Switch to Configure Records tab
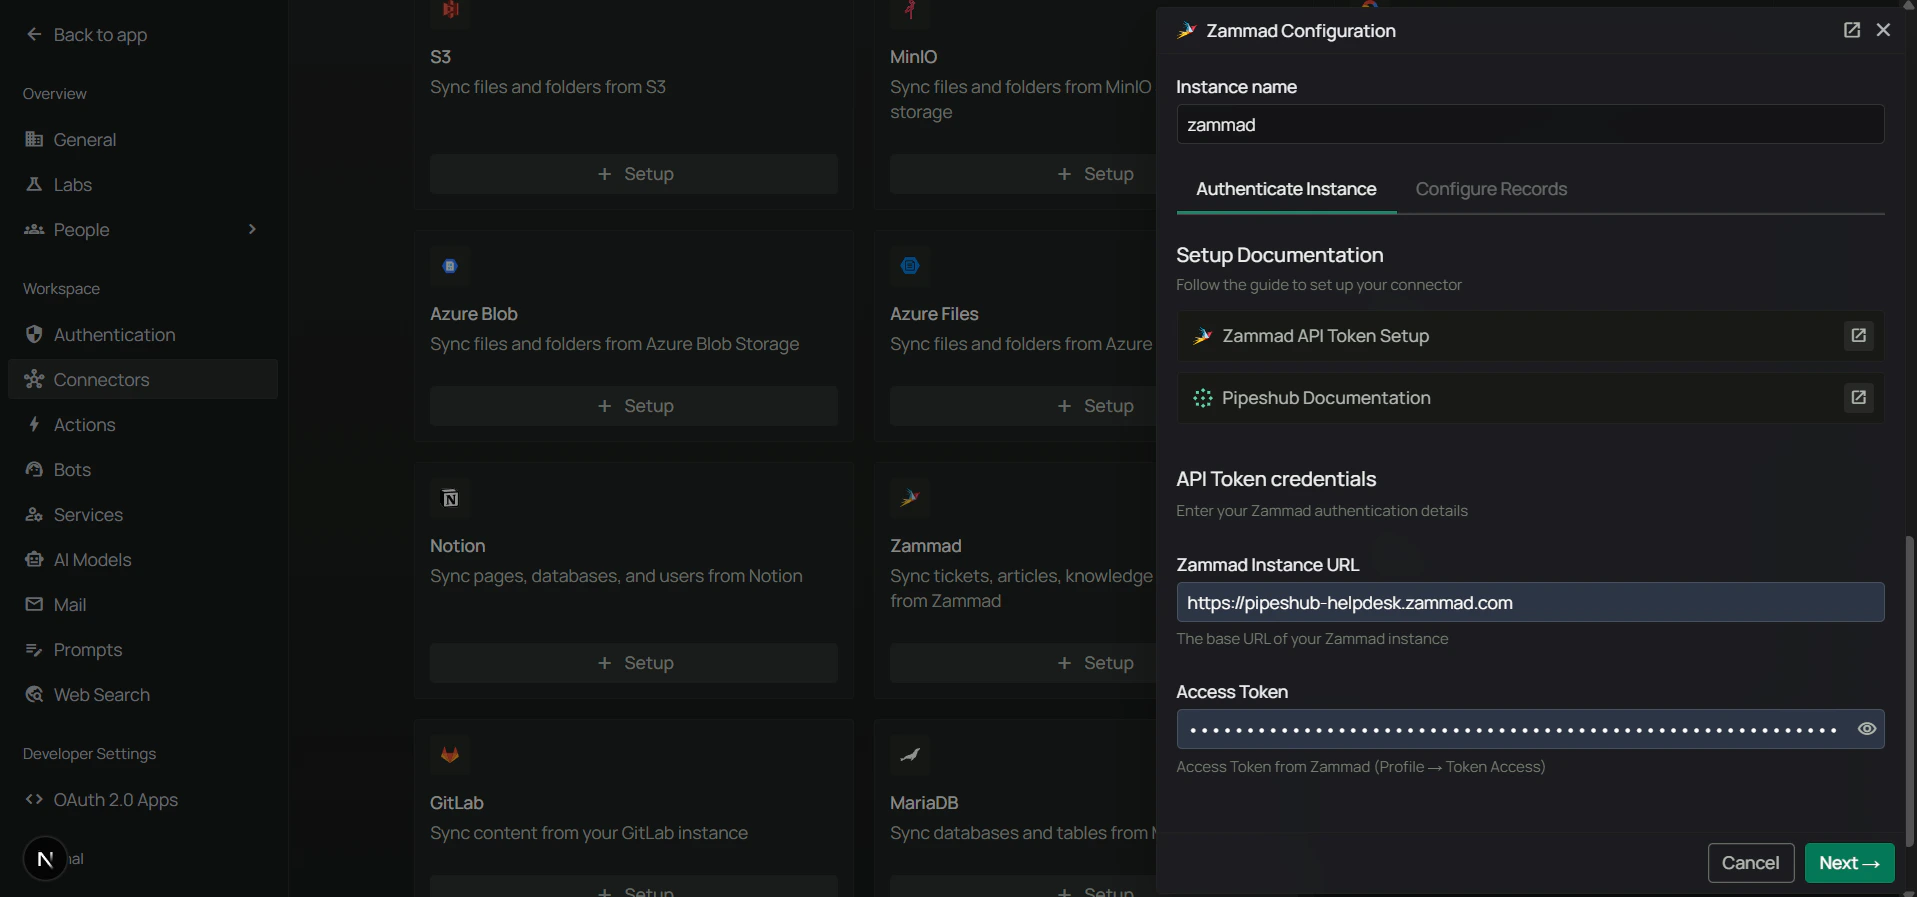This screenshot has width=1917, height=897. [1491, 189]
